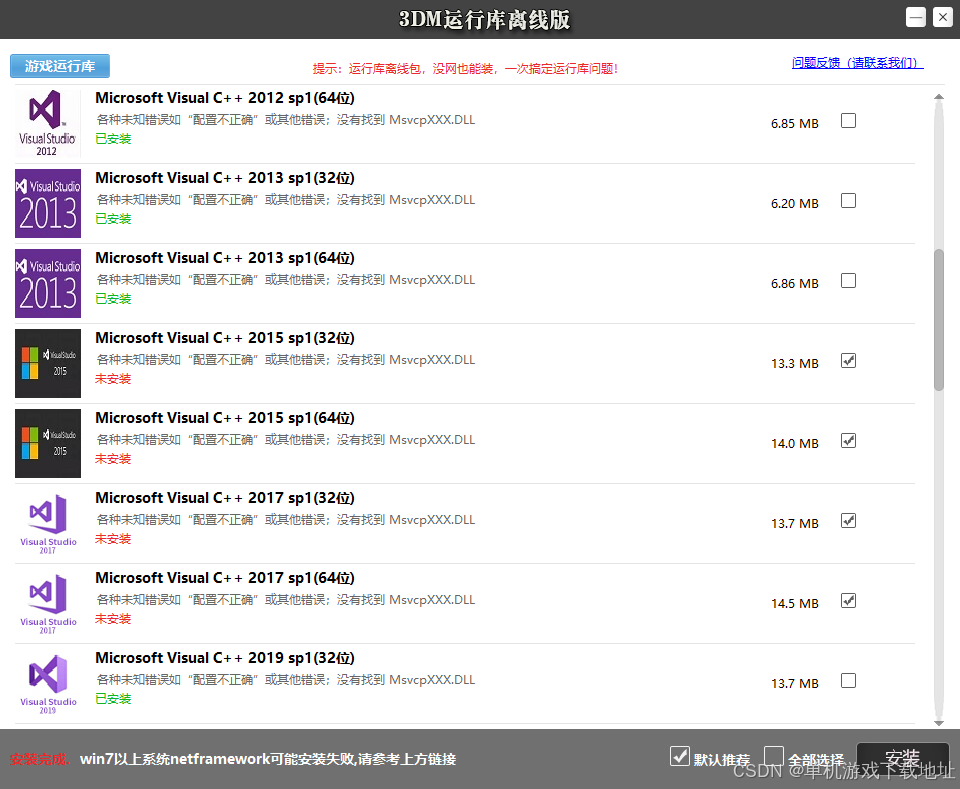Select title Microsoft Visual C++ 2013 sp1(32位)
Viewport: 960px width, 789px height.
point(225,178)
